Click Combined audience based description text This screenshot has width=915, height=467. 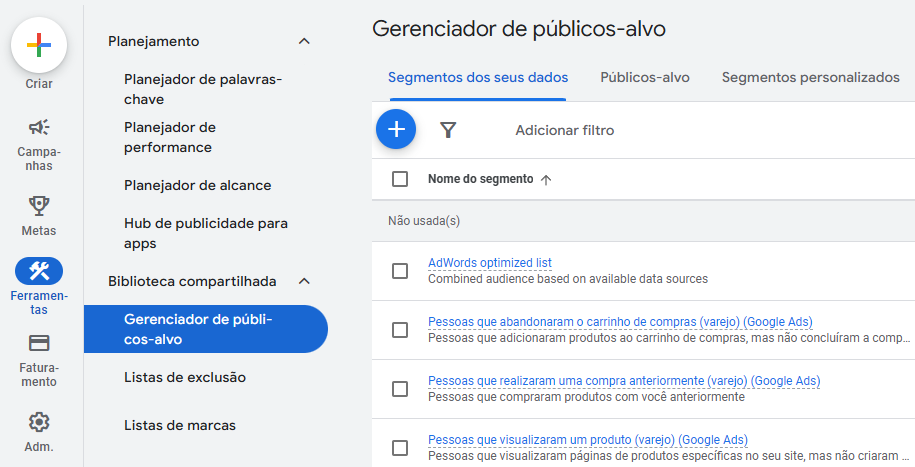point(568,279)
